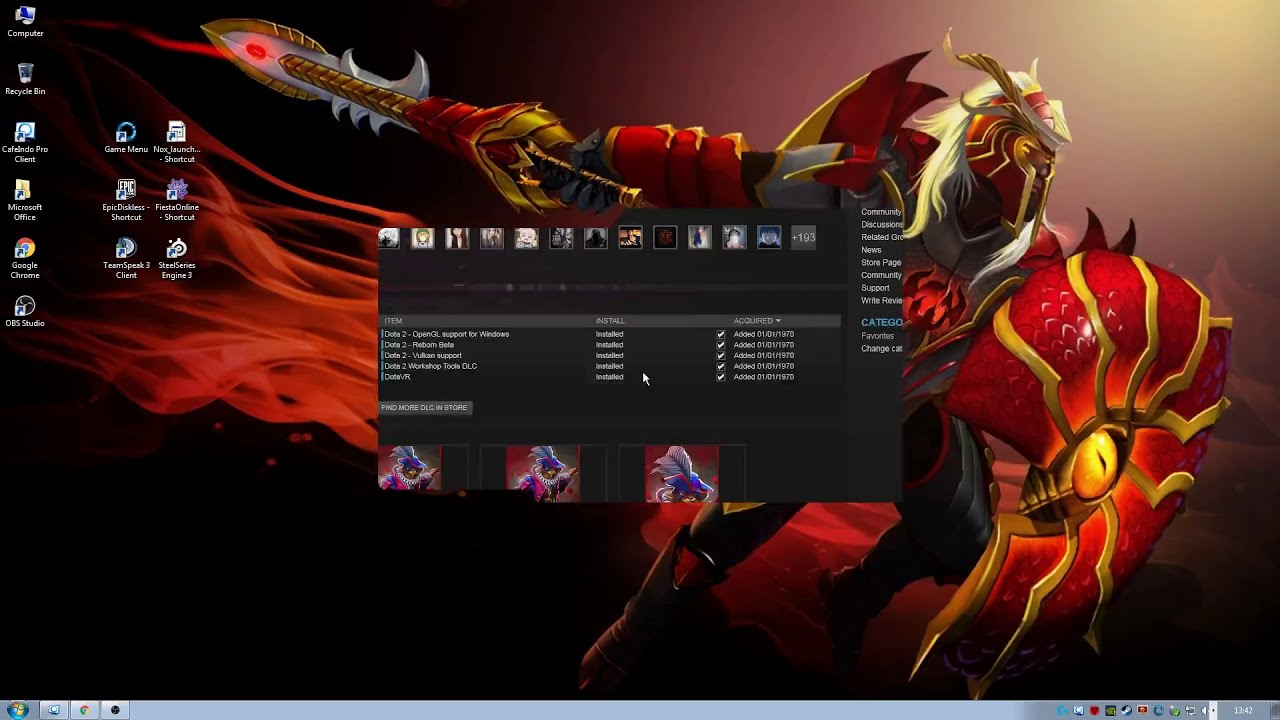Launch TeamSpeak 3 Client icon

[126, 258]
